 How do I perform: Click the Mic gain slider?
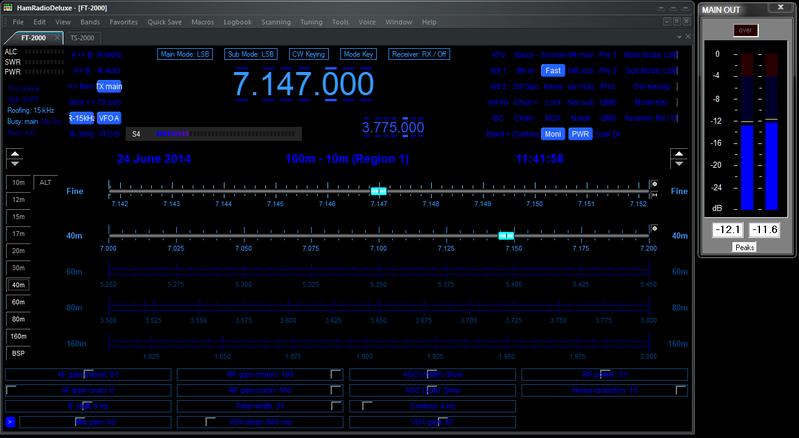(x=95, y=422)
